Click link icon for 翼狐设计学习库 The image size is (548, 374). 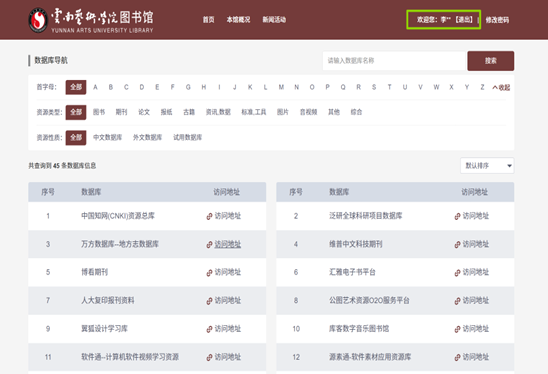tap(209, 329)
